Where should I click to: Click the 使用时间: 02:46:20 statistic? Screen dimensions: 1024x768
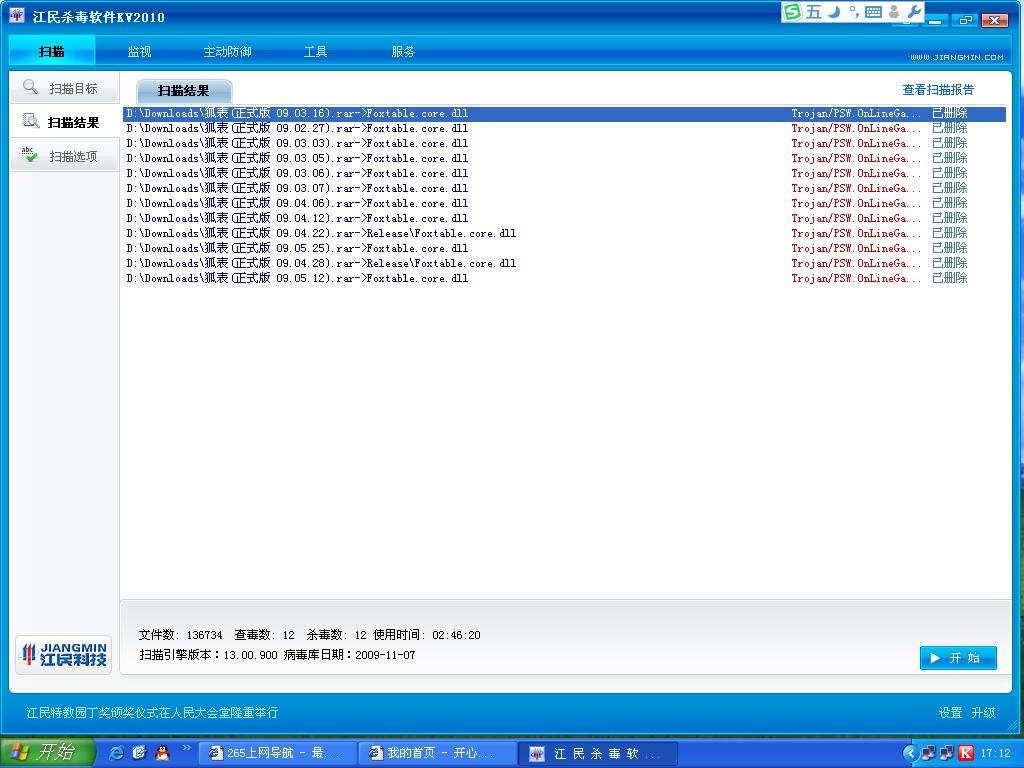[426, 635]
